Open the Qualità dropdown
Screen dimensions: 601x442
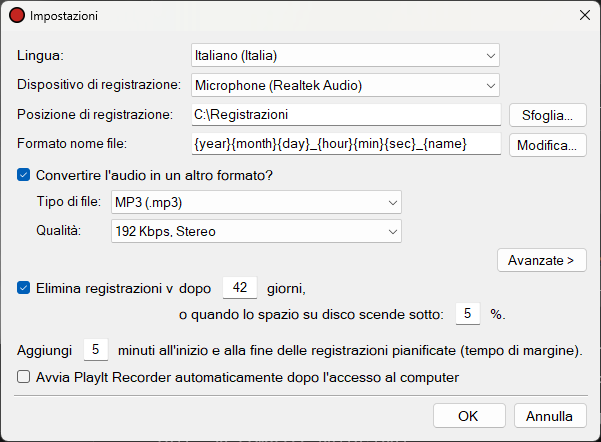point(256,231)
